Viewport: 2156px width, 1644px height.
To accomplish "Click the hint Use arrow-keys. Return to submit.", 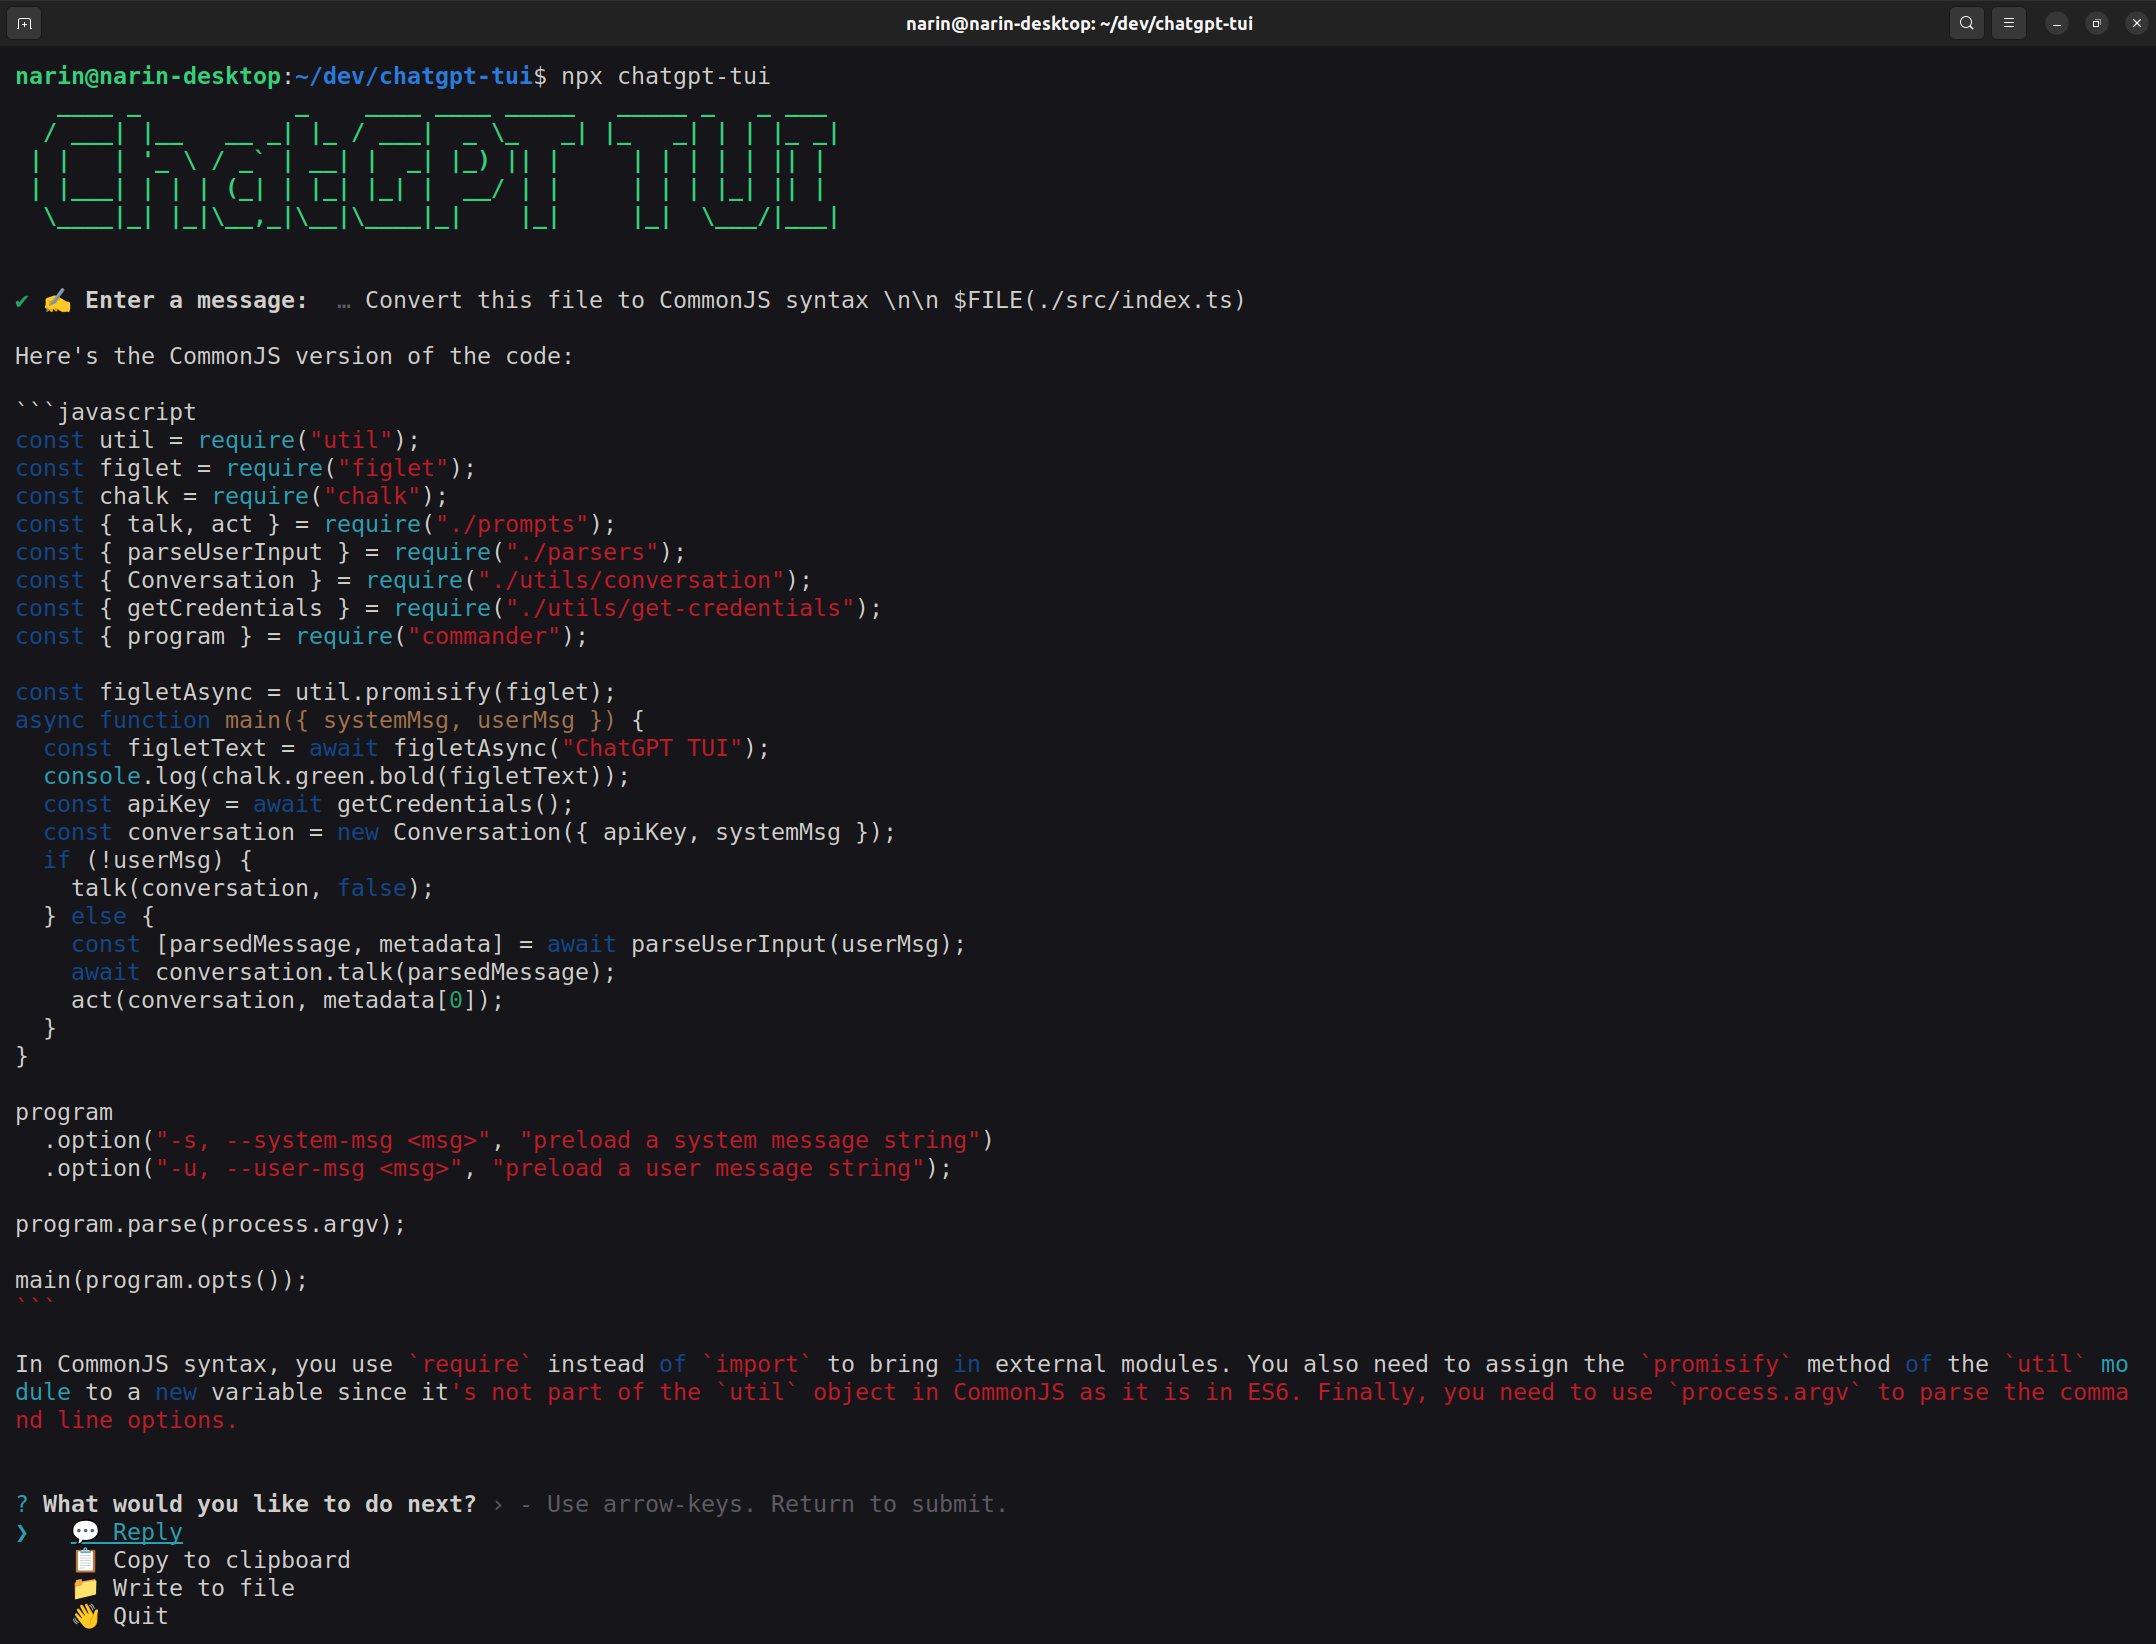I will (x=776, y=1504).
